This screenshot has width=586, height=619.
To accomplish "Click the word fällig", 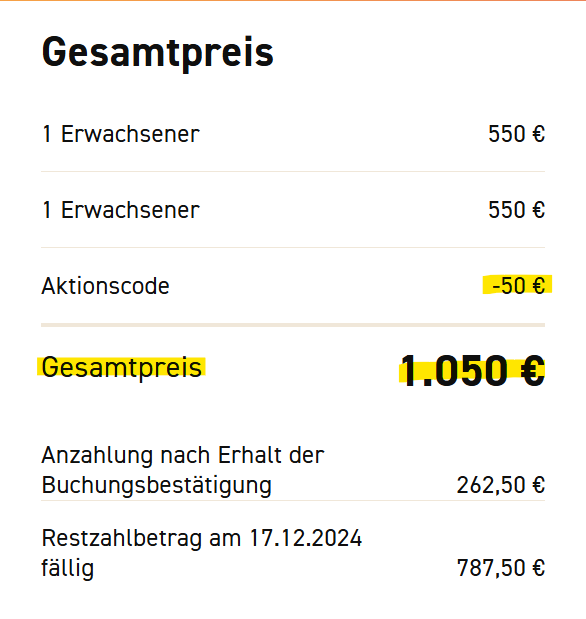I will click(x=68, y=568).
